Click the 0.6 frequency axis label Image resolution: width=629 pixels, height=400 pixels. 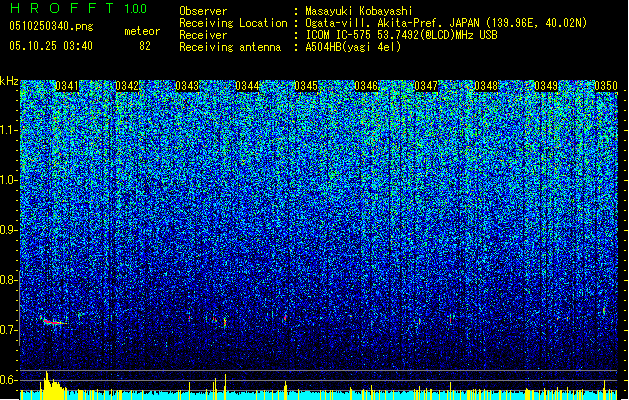(x=9, y=380)
